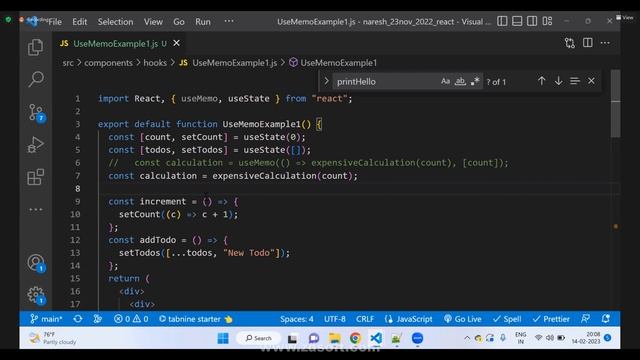640x360 pixels.
Task: Open Manage settings gear icon
Action: pos(36,295)
